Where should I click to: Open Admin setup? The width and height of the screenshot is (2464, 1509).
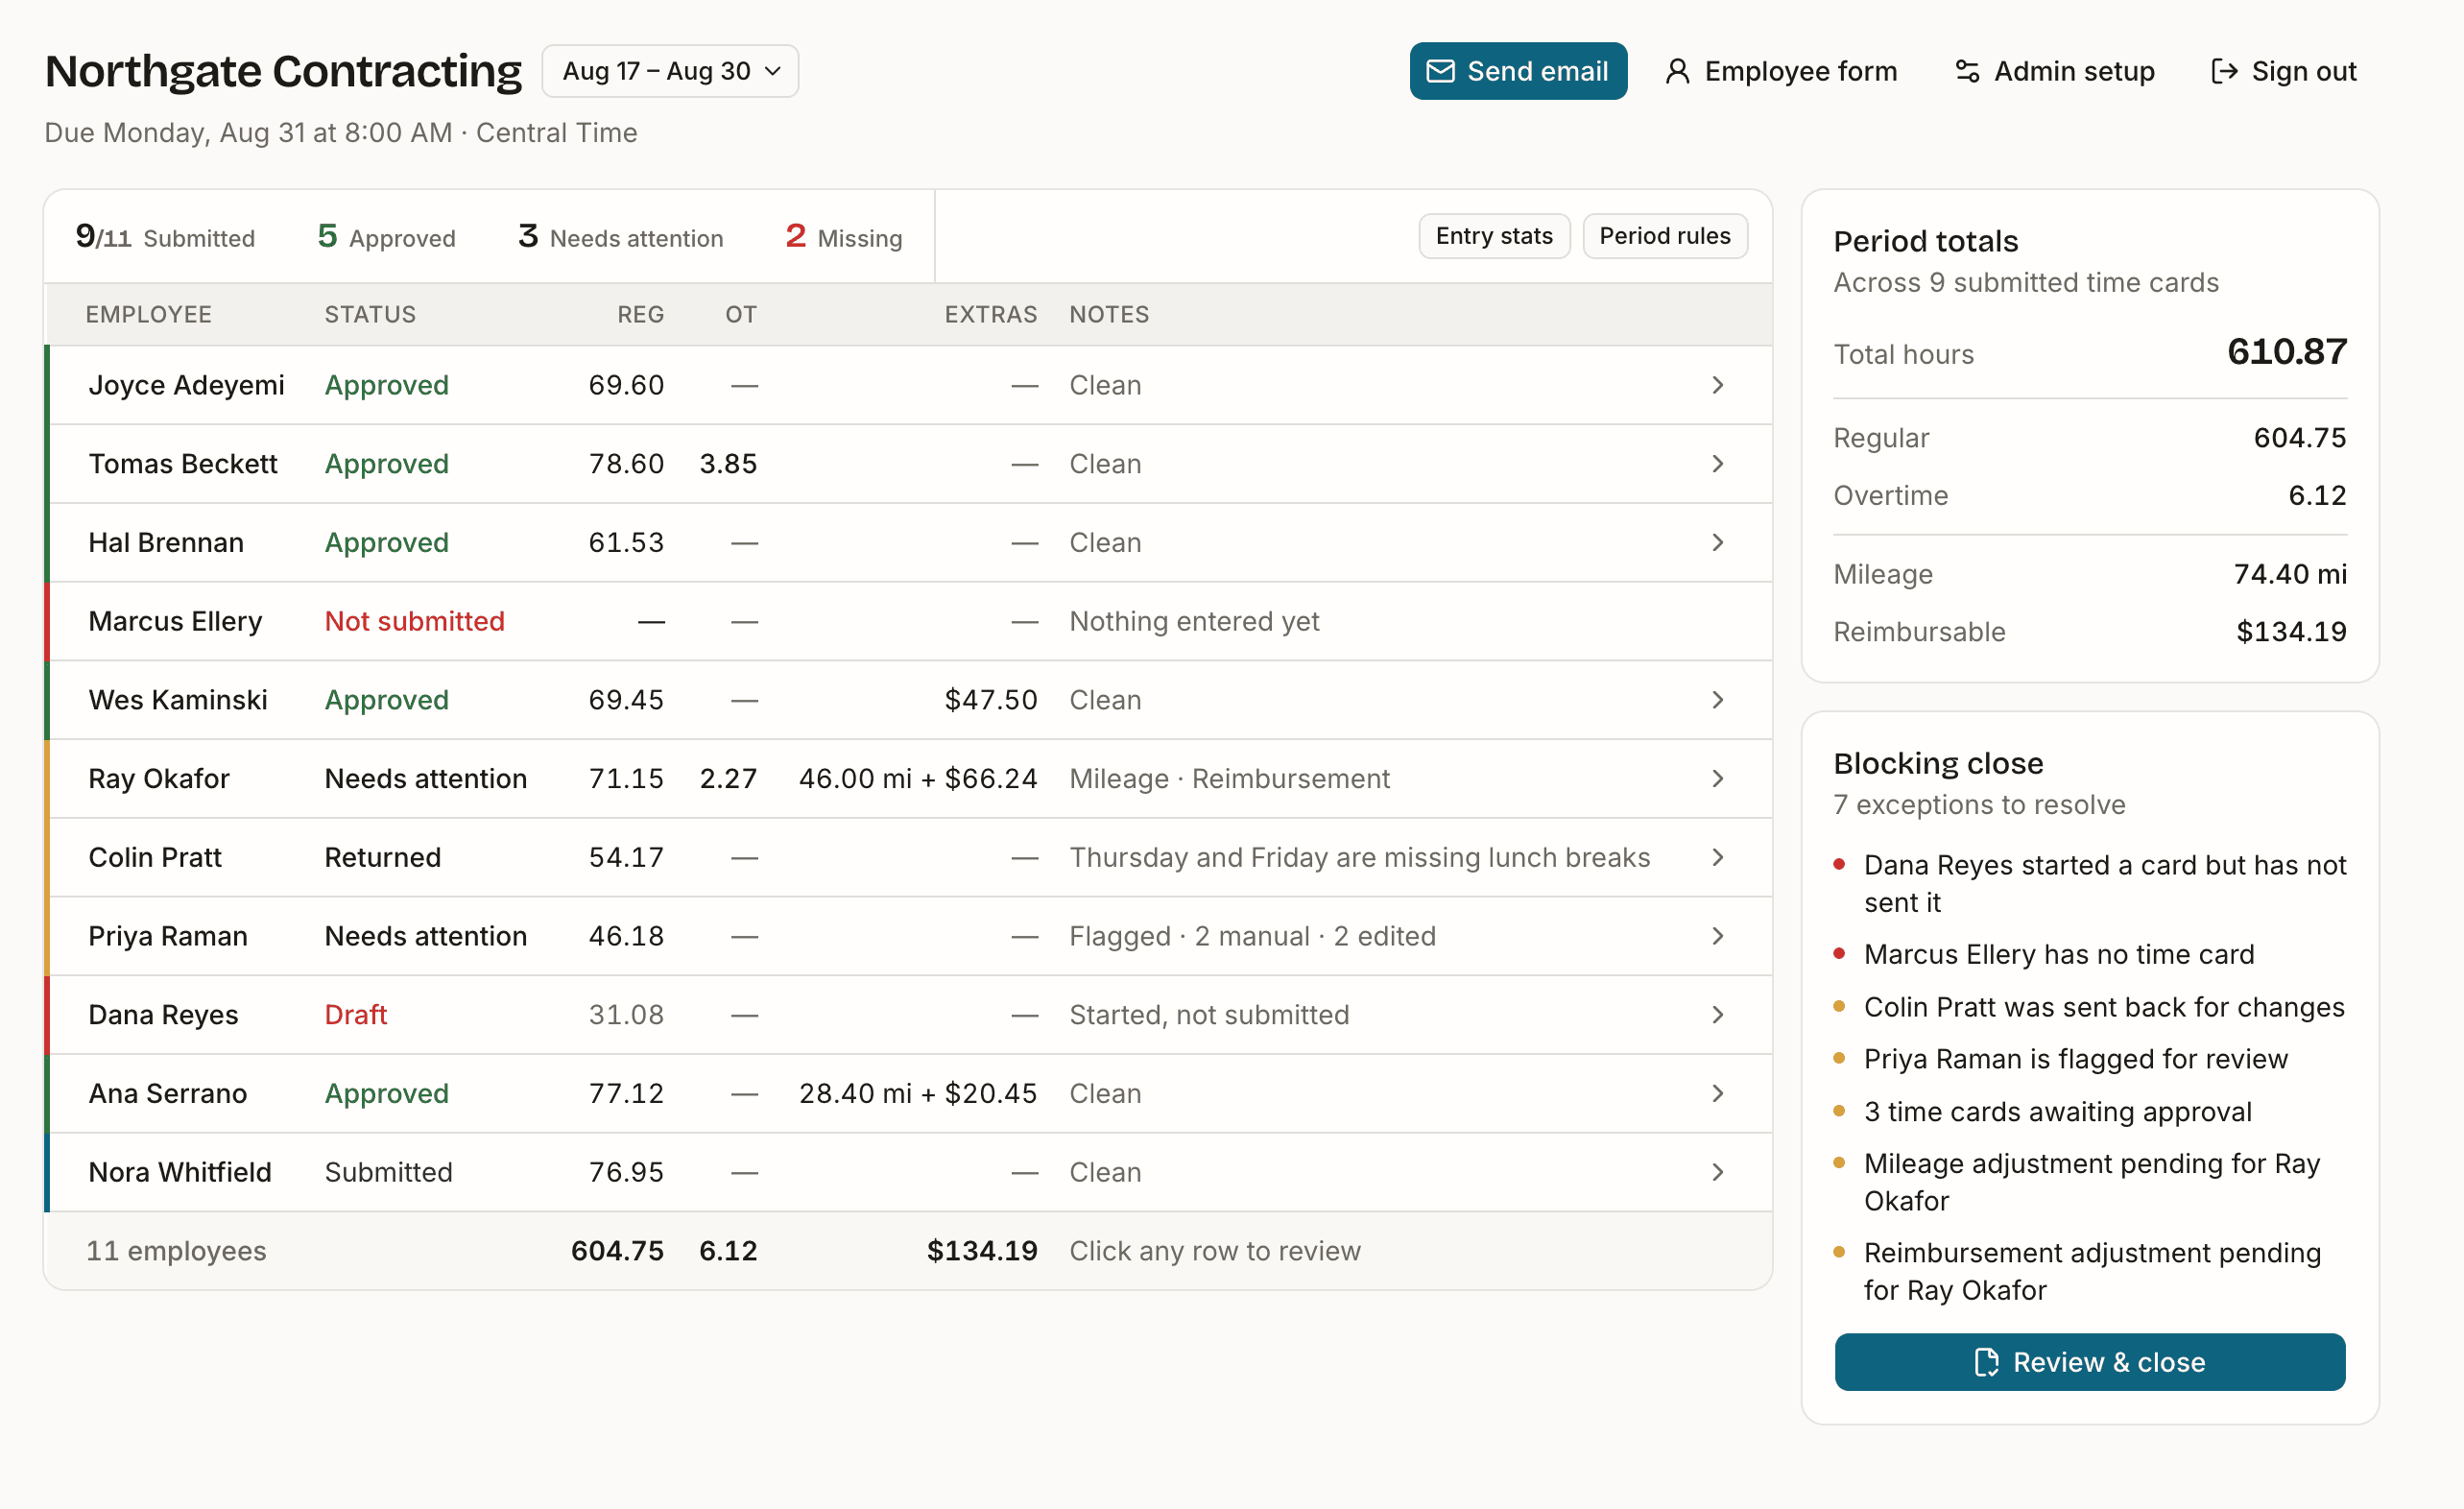pyautogui.click(x=2055, y=71)
